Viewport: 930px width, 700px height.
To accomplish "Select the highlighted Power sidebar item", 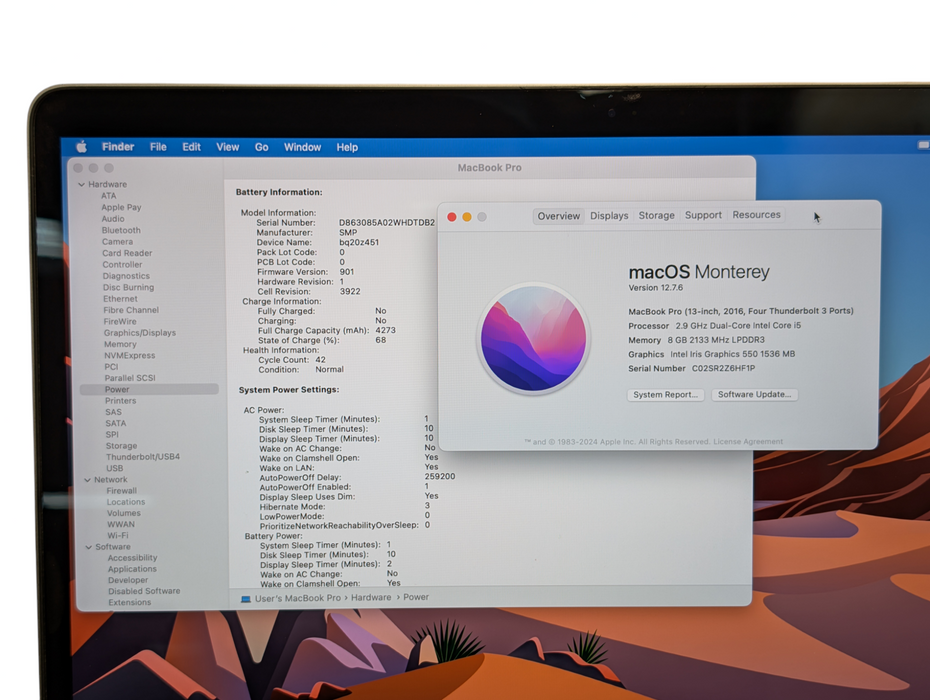I will coord(149,389).
